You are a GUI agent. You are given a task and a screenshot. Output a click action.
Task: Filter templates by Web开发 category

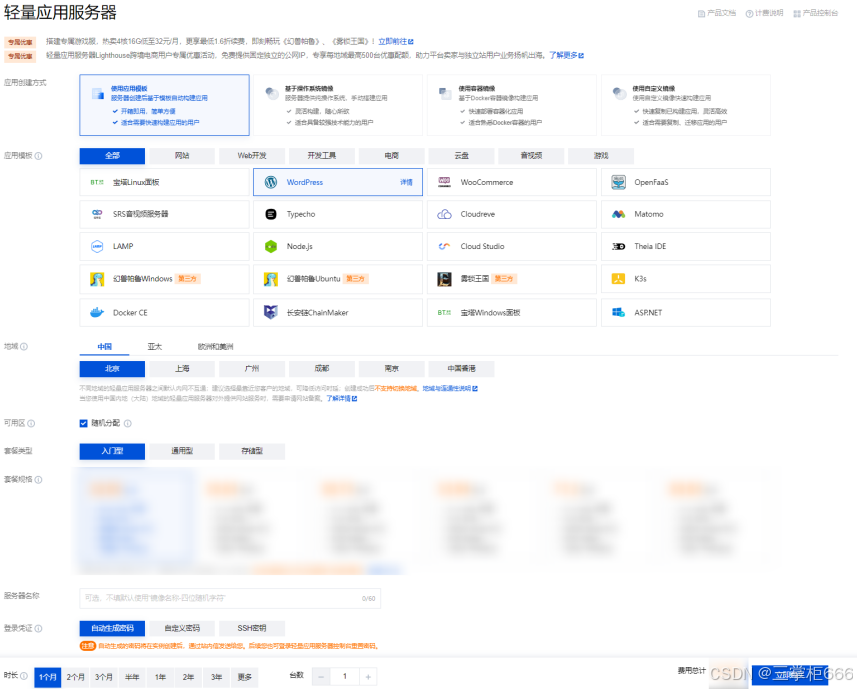[252, 156]
